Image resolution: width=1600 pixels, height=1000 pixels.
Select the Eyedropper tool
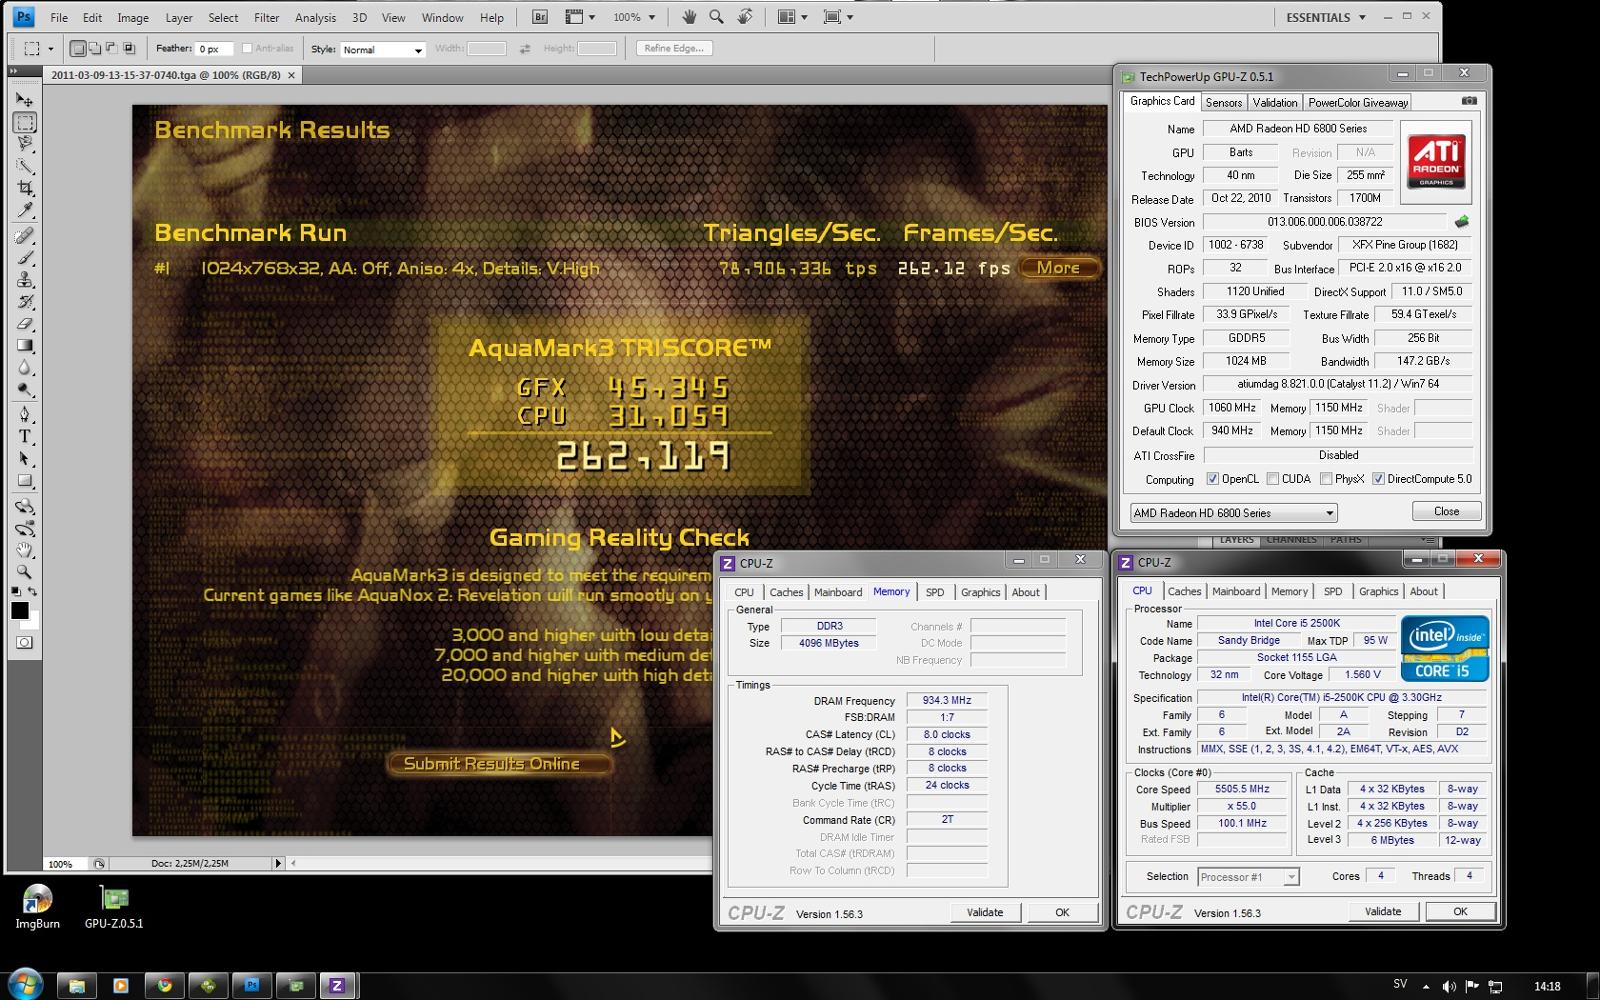click(x=25, y=211)
